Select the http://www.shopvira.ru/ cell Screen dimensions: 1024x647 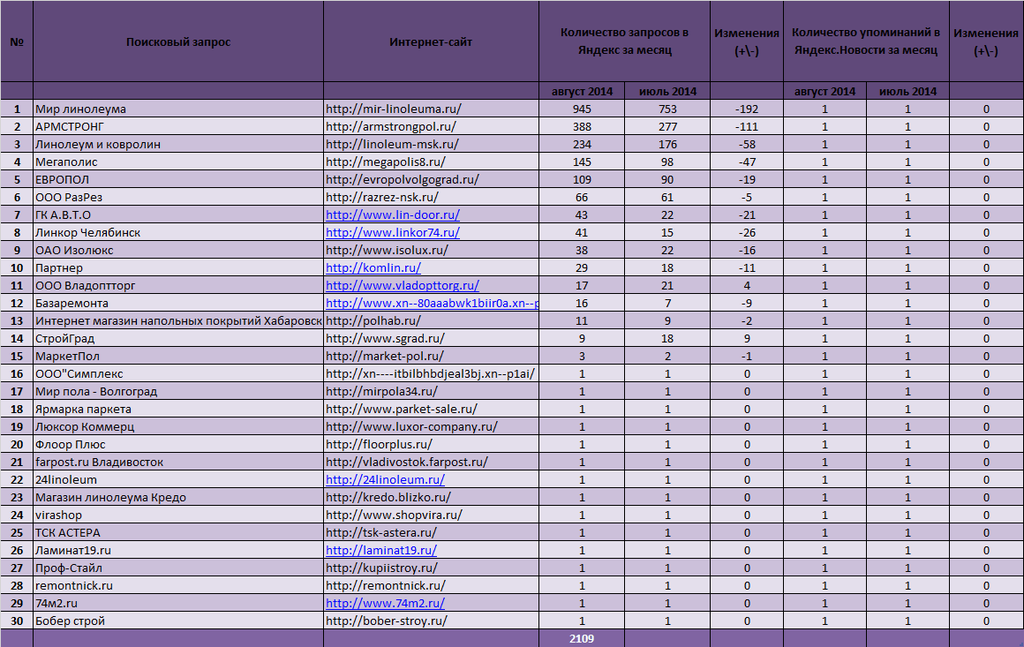point(431,514)
